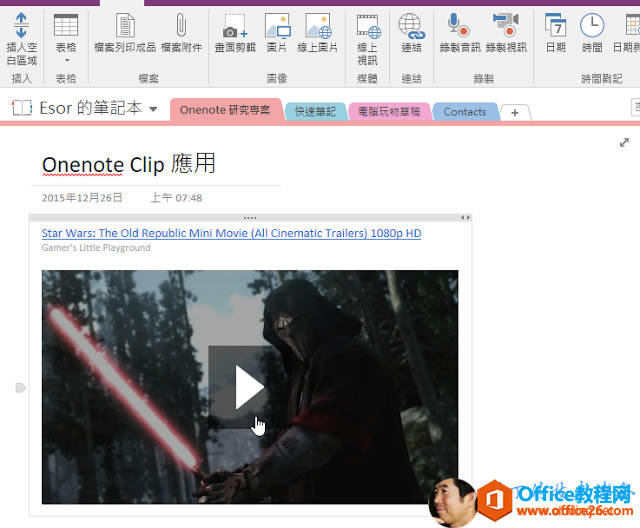Click the date 2015年12月26日
Image resolution: width=640 pixels, height=528 pixels.
point(82,198)
